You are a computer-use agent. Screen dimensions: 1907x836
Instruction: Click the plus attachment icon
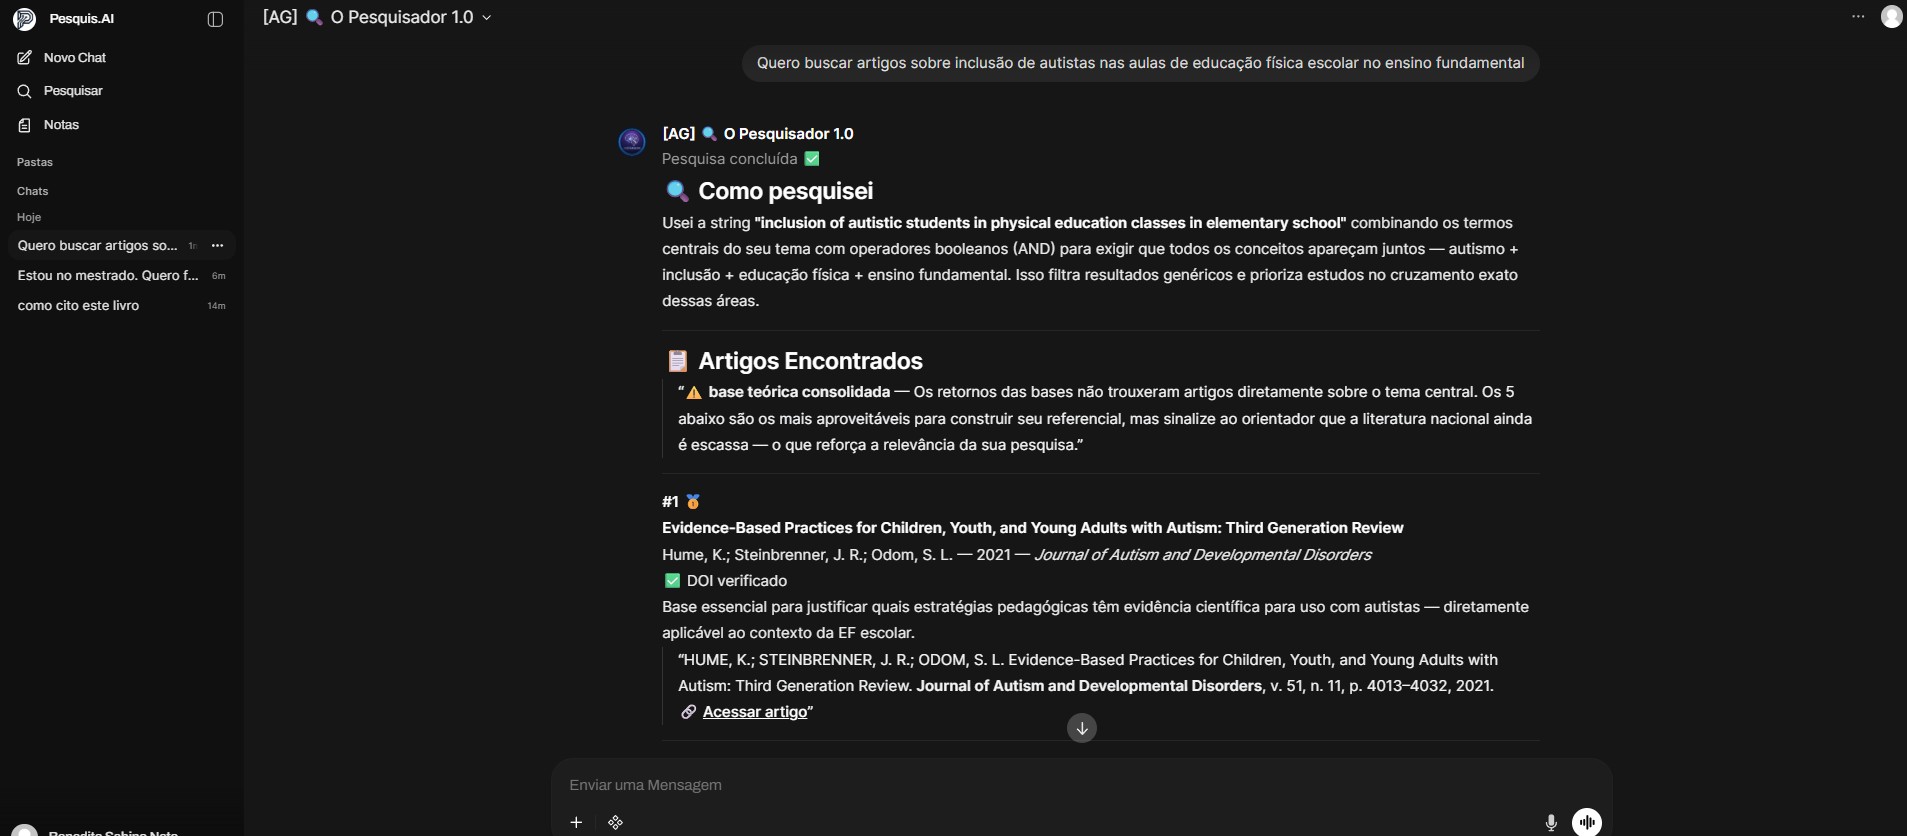[576, 822]
